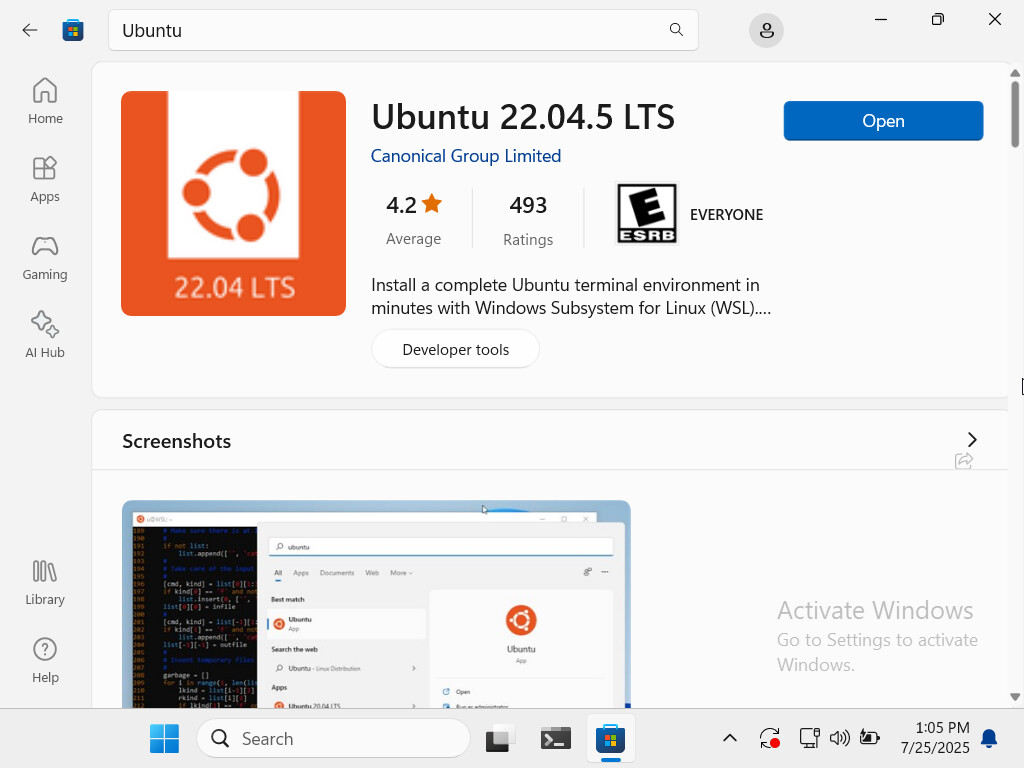This screenshot has width=1024, height=768.
Task: Click Microsoft Store icon on taskbar
Action: (x=611, y=739)
